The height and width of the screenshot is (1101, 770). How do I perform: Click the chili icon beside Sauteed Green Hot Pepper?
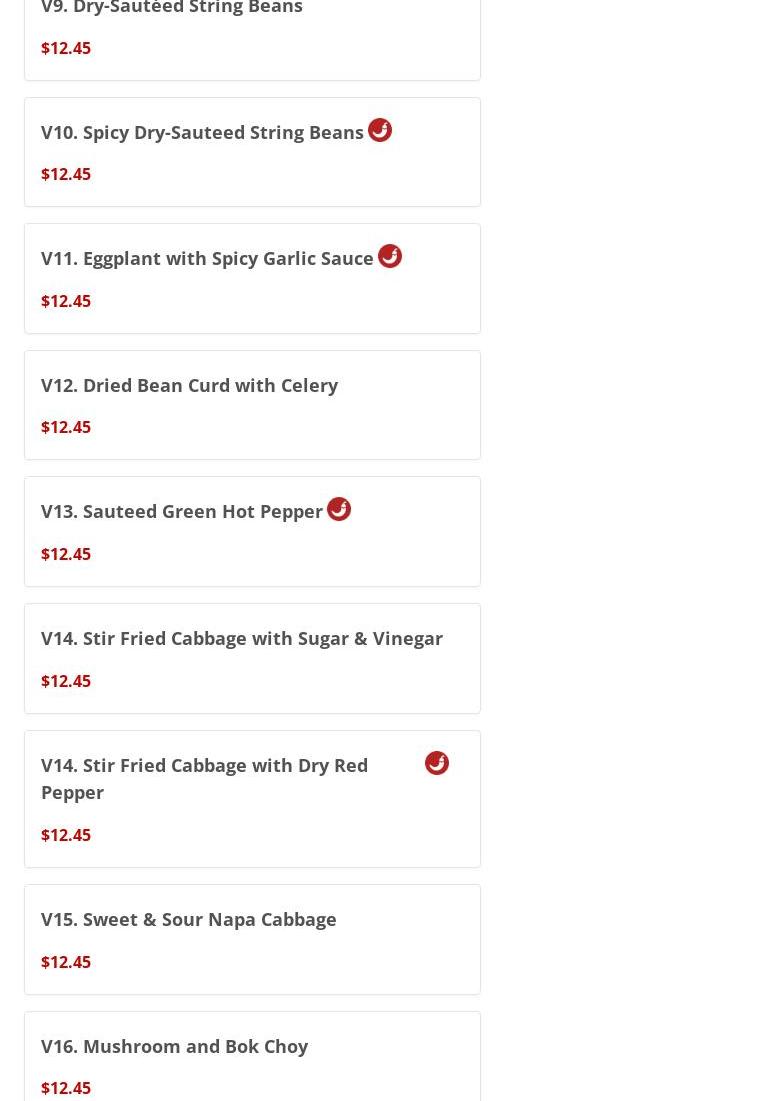[x=339, y=509]
